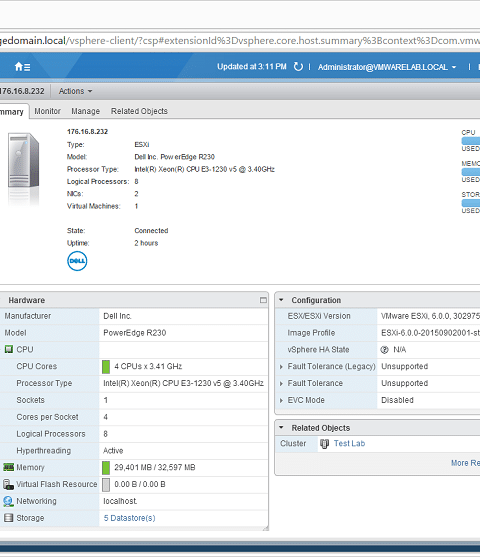Screen dimensions: 480x557
Task: Click the Storage icon
Action: [9, 518]
